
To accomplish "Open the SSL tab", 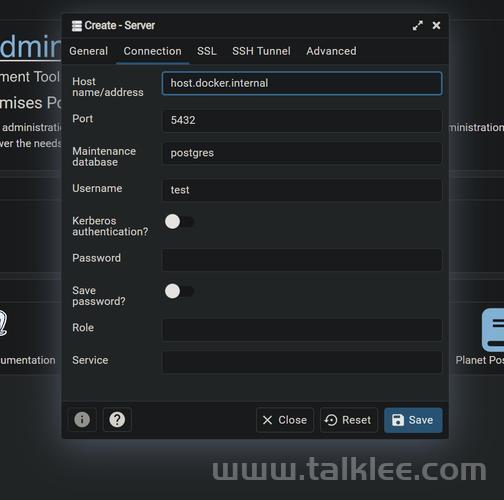I will pos(207,51).
